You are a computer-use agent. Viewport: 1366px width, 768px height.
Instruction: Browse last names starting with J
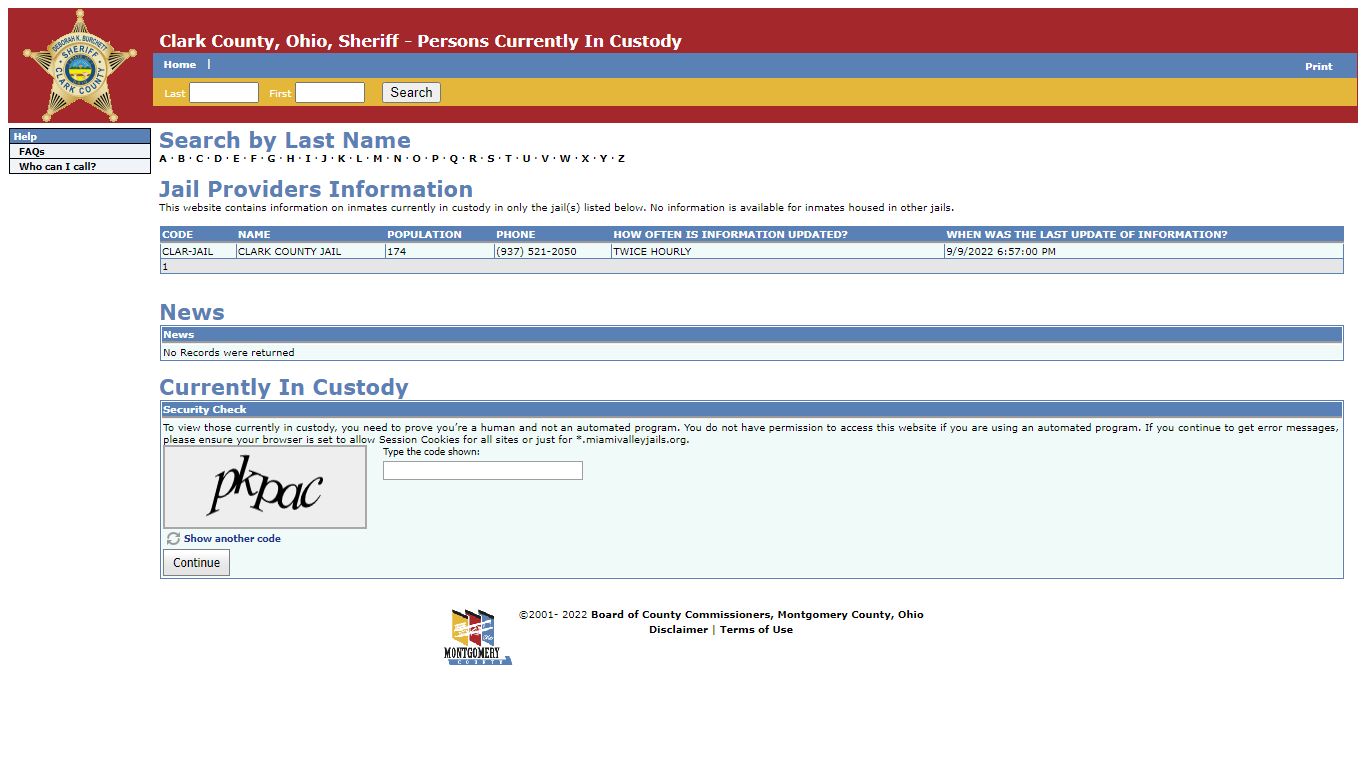(x=324, y=158)
